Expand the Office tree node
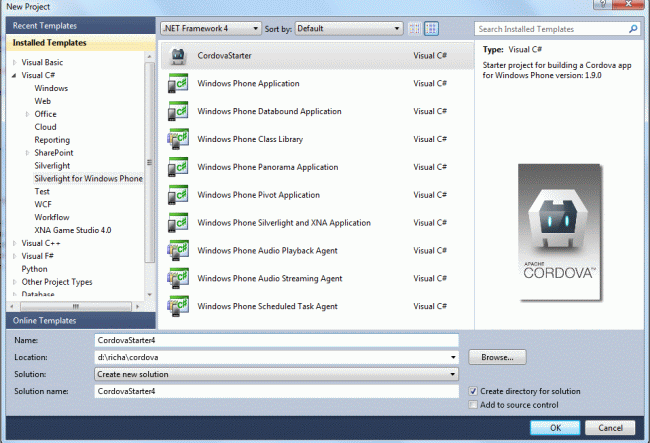 point(27,114)
